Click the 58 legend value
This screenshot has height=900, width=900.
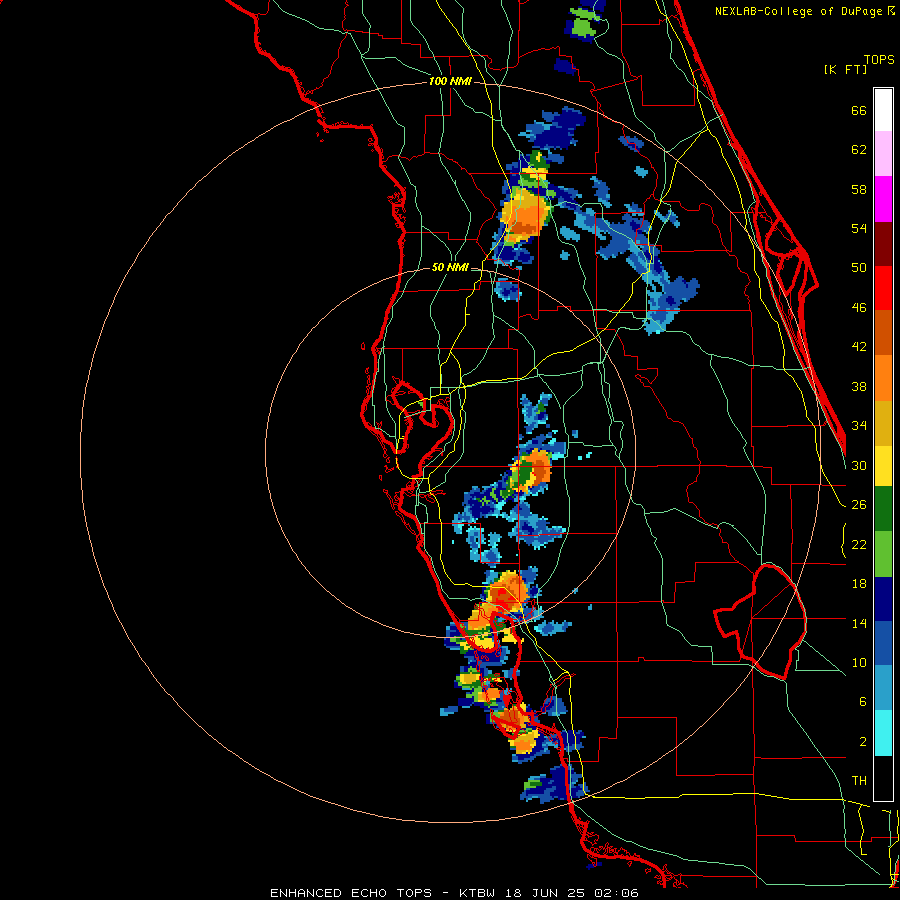[x=859, y=189]
